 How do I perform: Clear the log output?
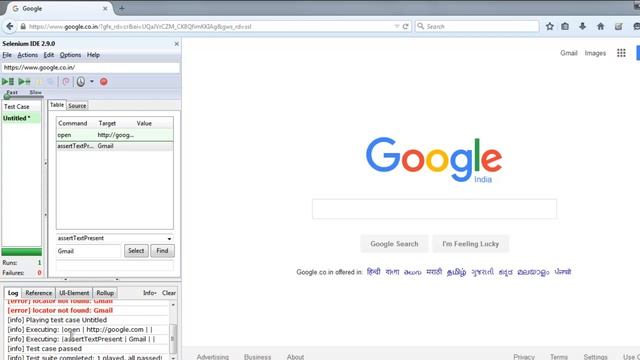pos(169,293)
